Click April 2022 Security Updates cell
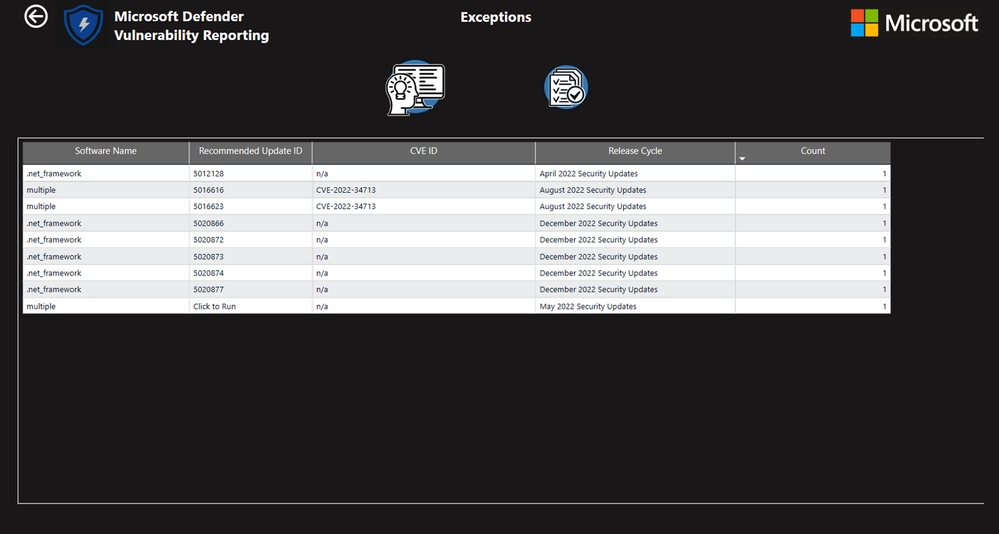 tap(635, 173)
